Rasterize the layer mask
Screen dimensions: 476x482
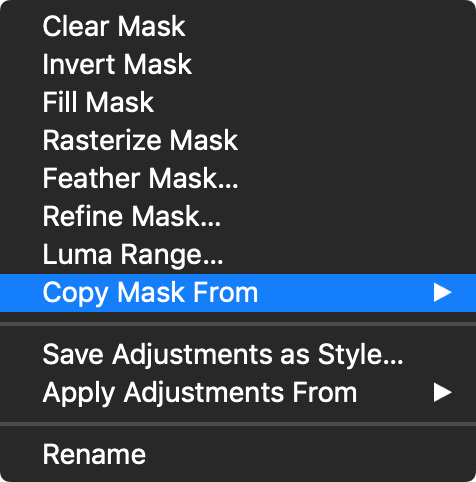click(x=238, y=140)
